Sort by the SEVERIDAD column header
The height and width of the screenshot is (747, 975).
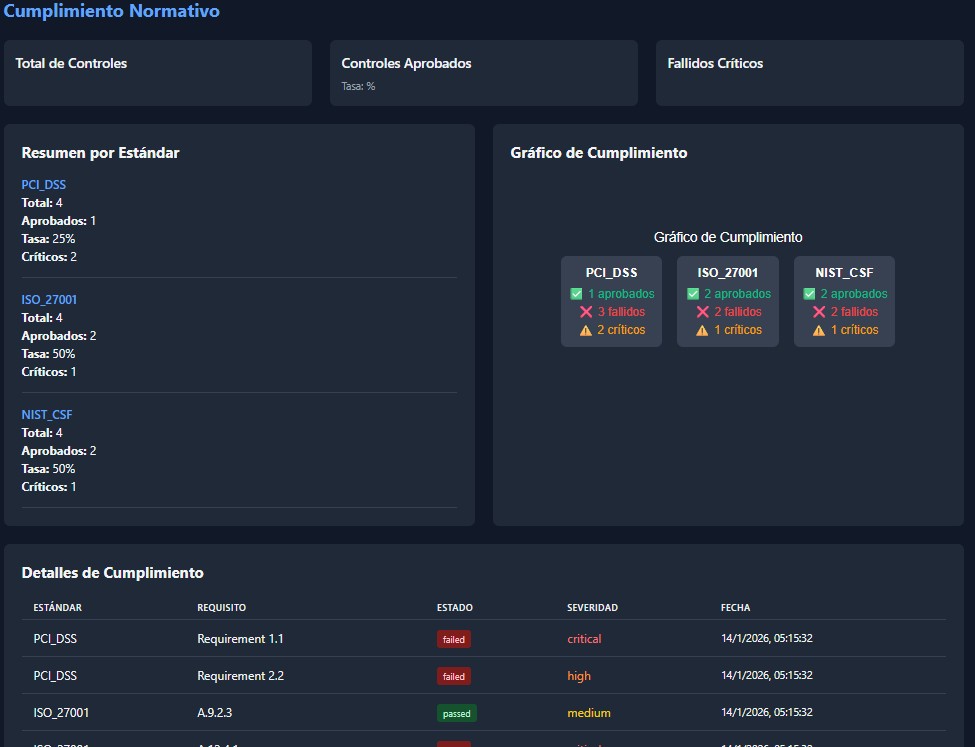tap(592, 608)
